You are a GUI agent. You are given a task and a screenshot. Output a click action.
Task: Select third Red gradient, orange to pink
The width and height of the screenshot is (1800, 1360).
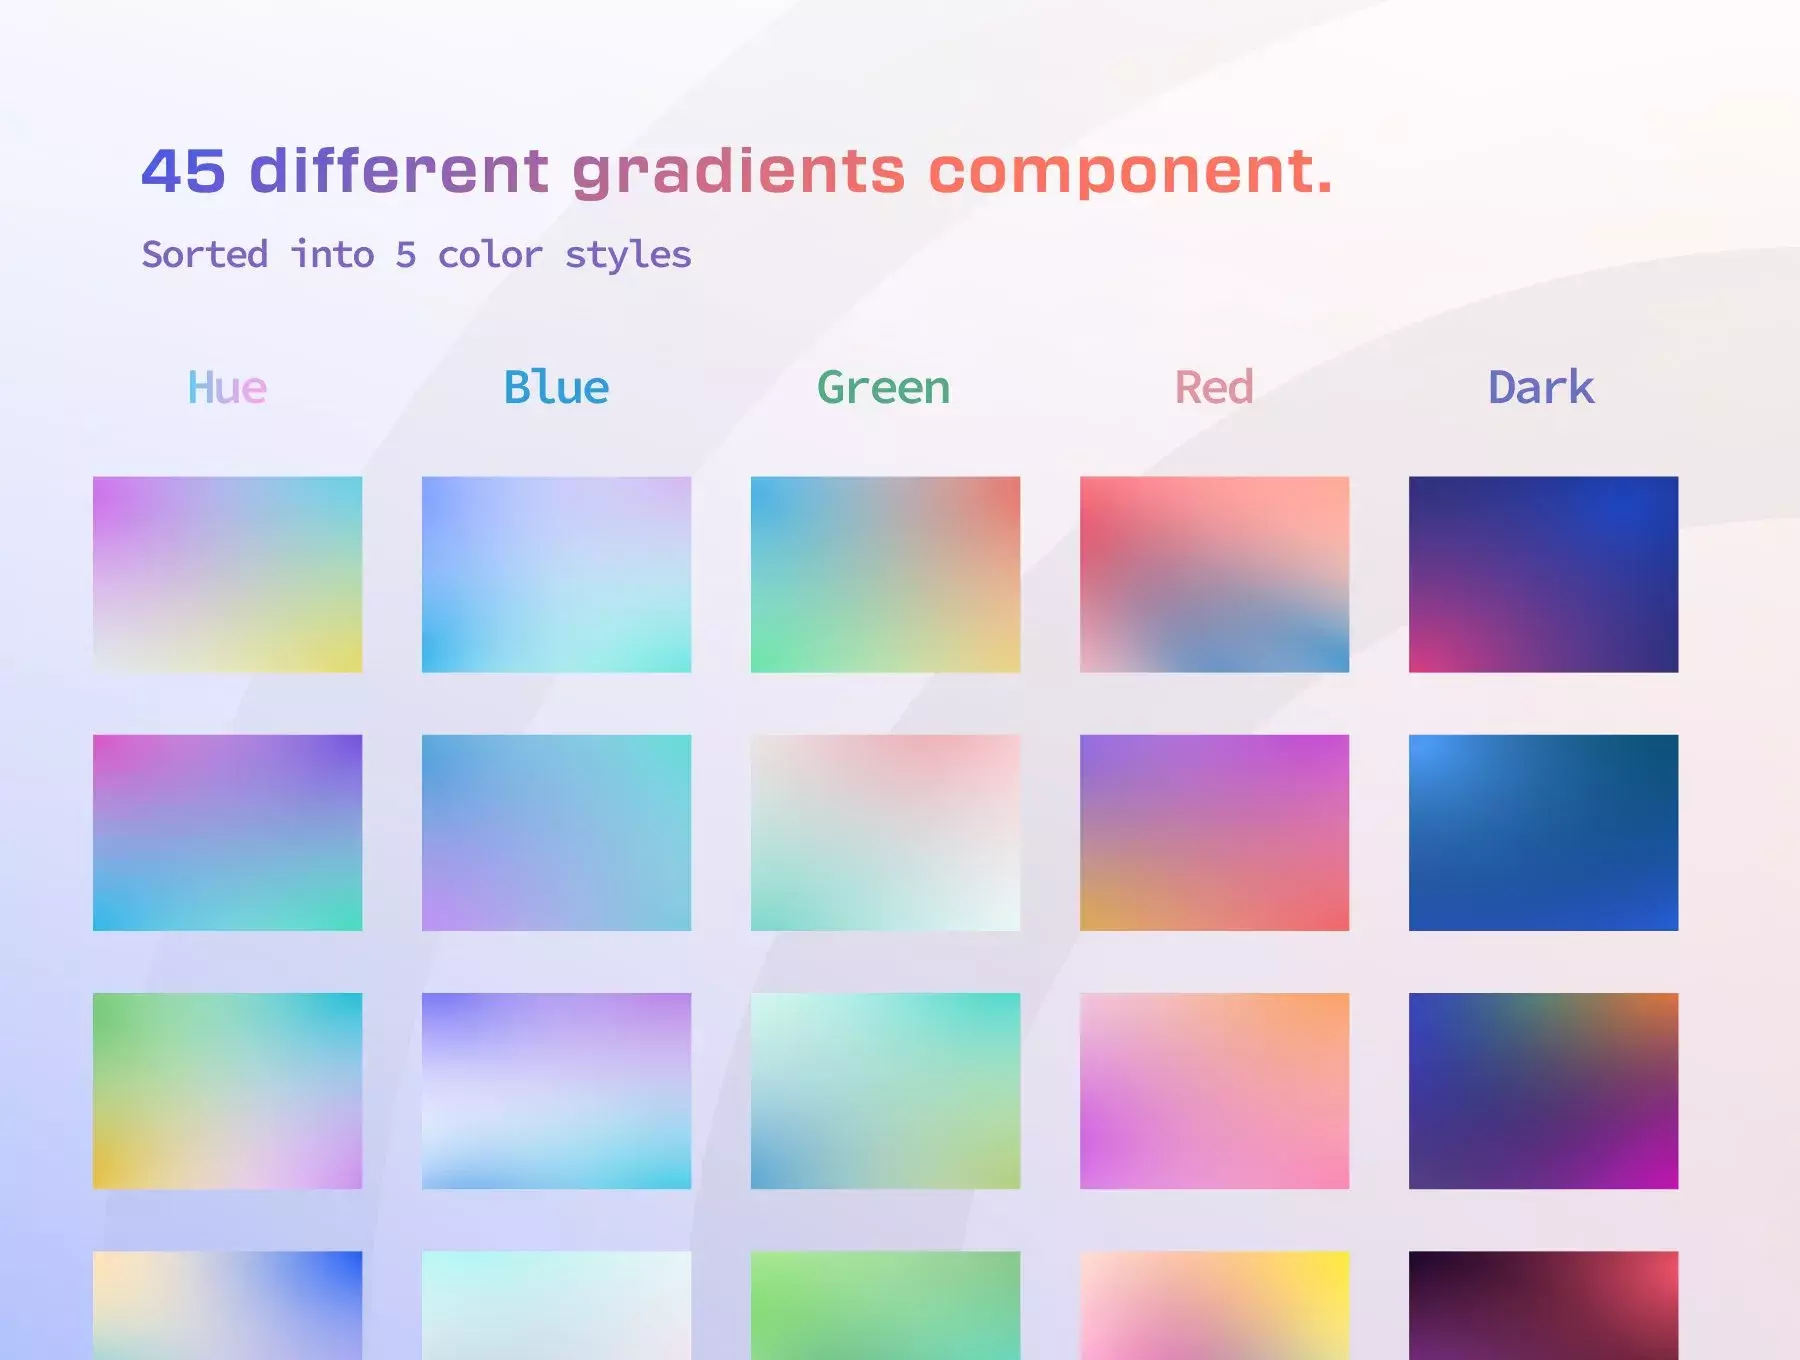(1214, 1091)
